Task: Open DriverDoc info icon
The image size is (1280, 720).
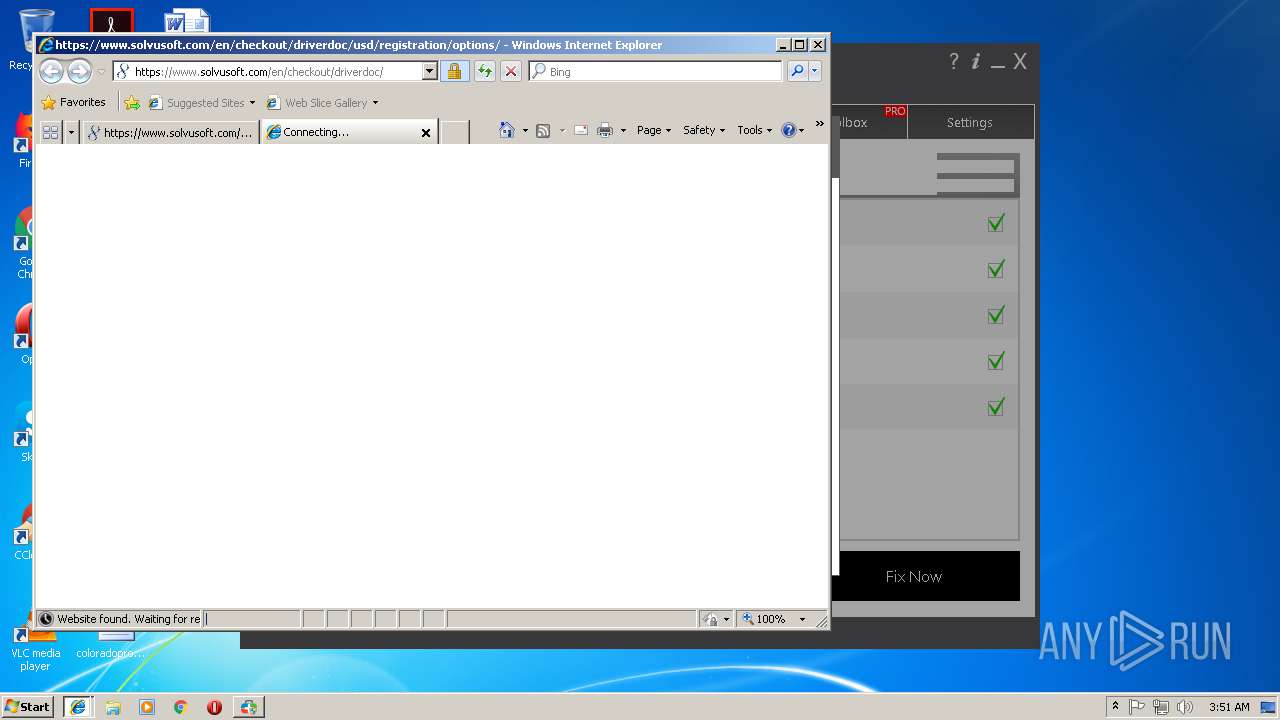Action: click(976, 61)
